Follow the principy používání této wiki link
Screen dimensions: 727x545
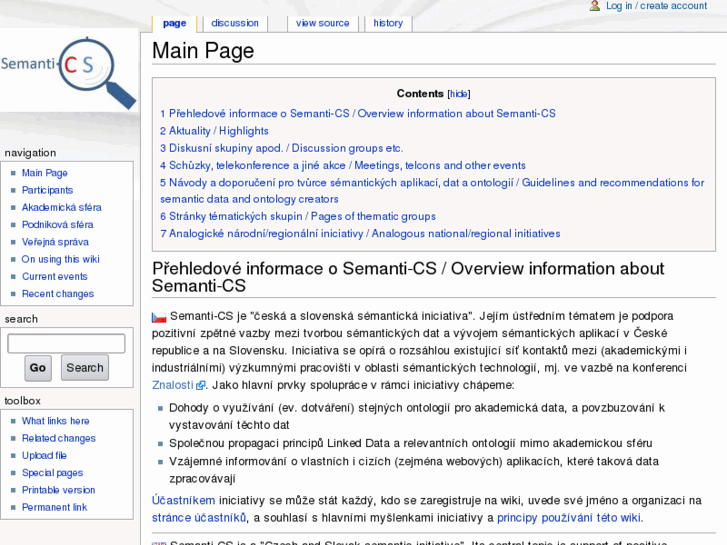pos(569,518)
